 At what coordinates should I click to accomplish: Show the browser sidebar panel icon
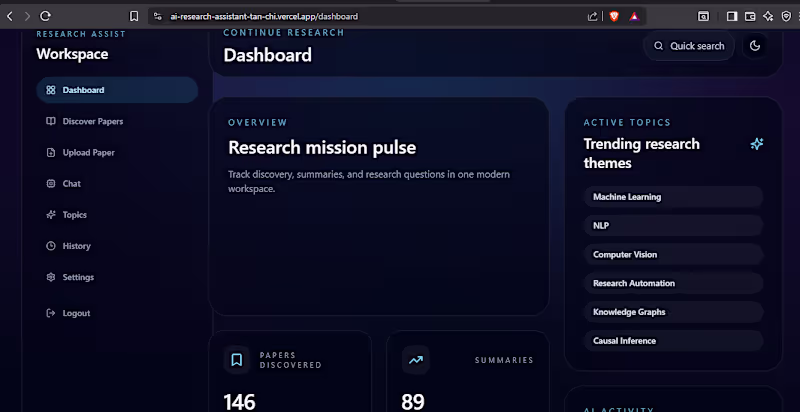(x=732, y=16)
